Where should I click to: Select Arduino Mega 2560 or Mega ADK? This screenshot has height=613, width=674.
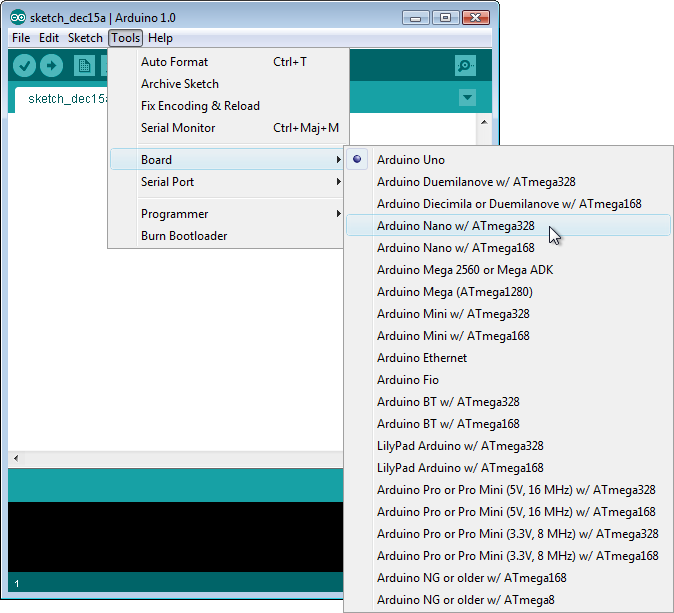pyautogui.click(x=509, y=270)
